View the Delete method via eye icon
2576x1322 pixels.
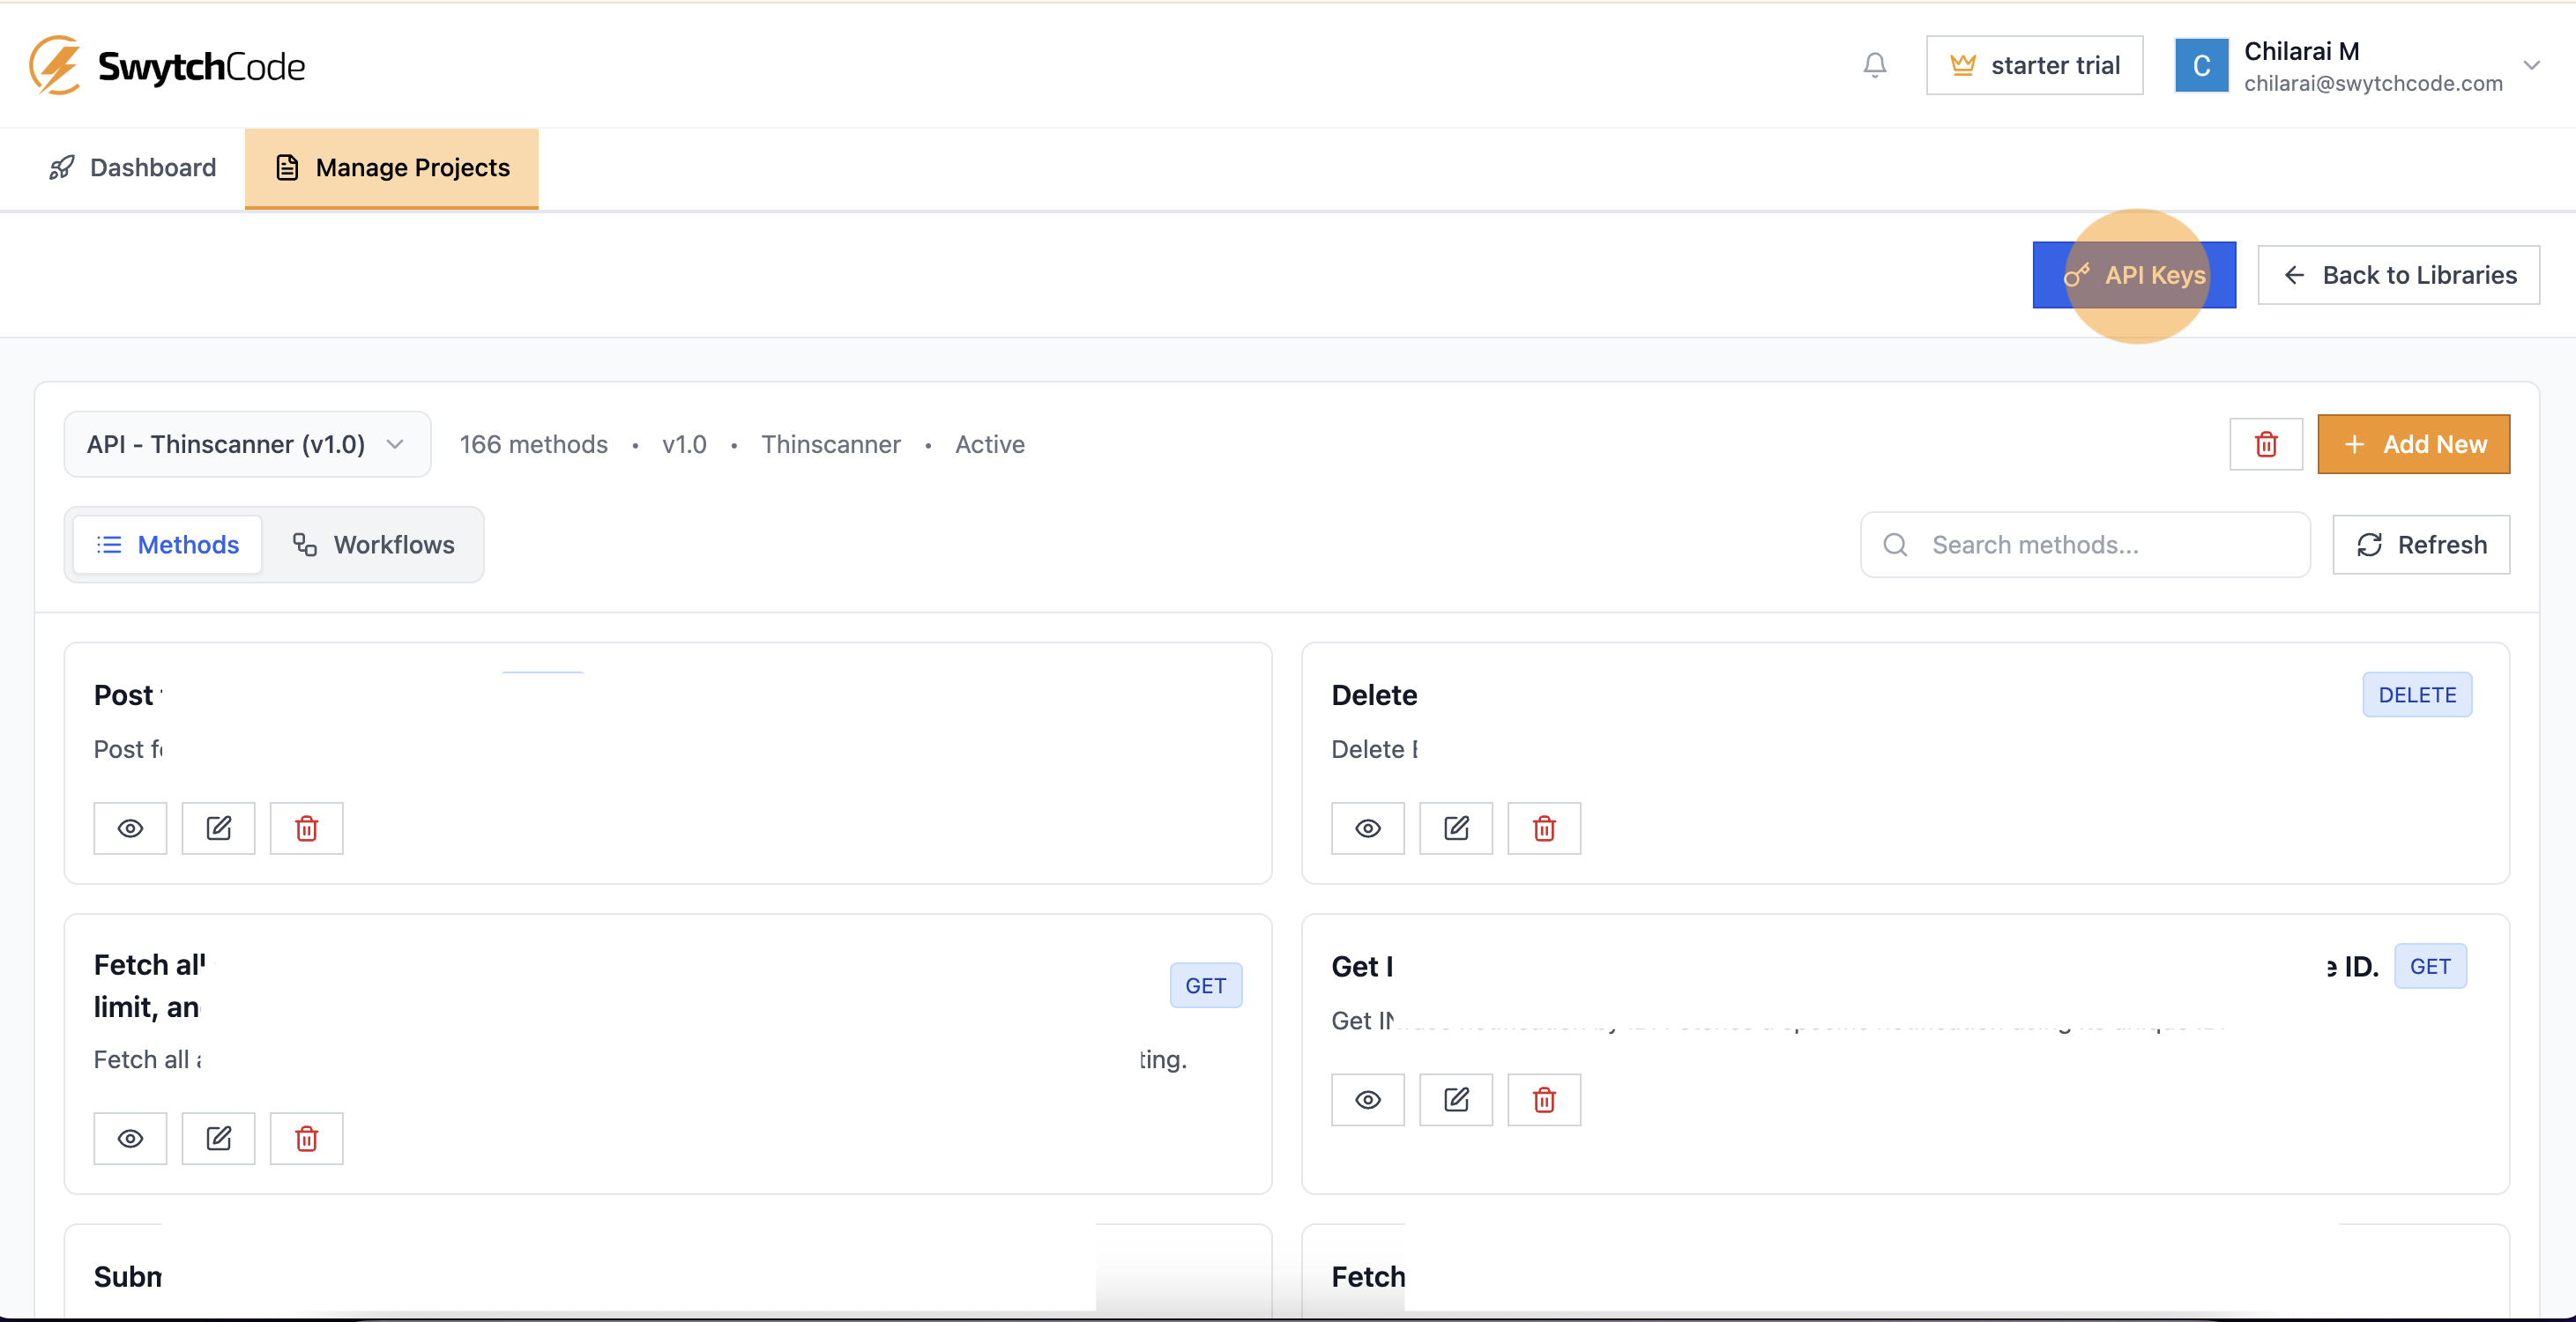(x=1367, y=828)
